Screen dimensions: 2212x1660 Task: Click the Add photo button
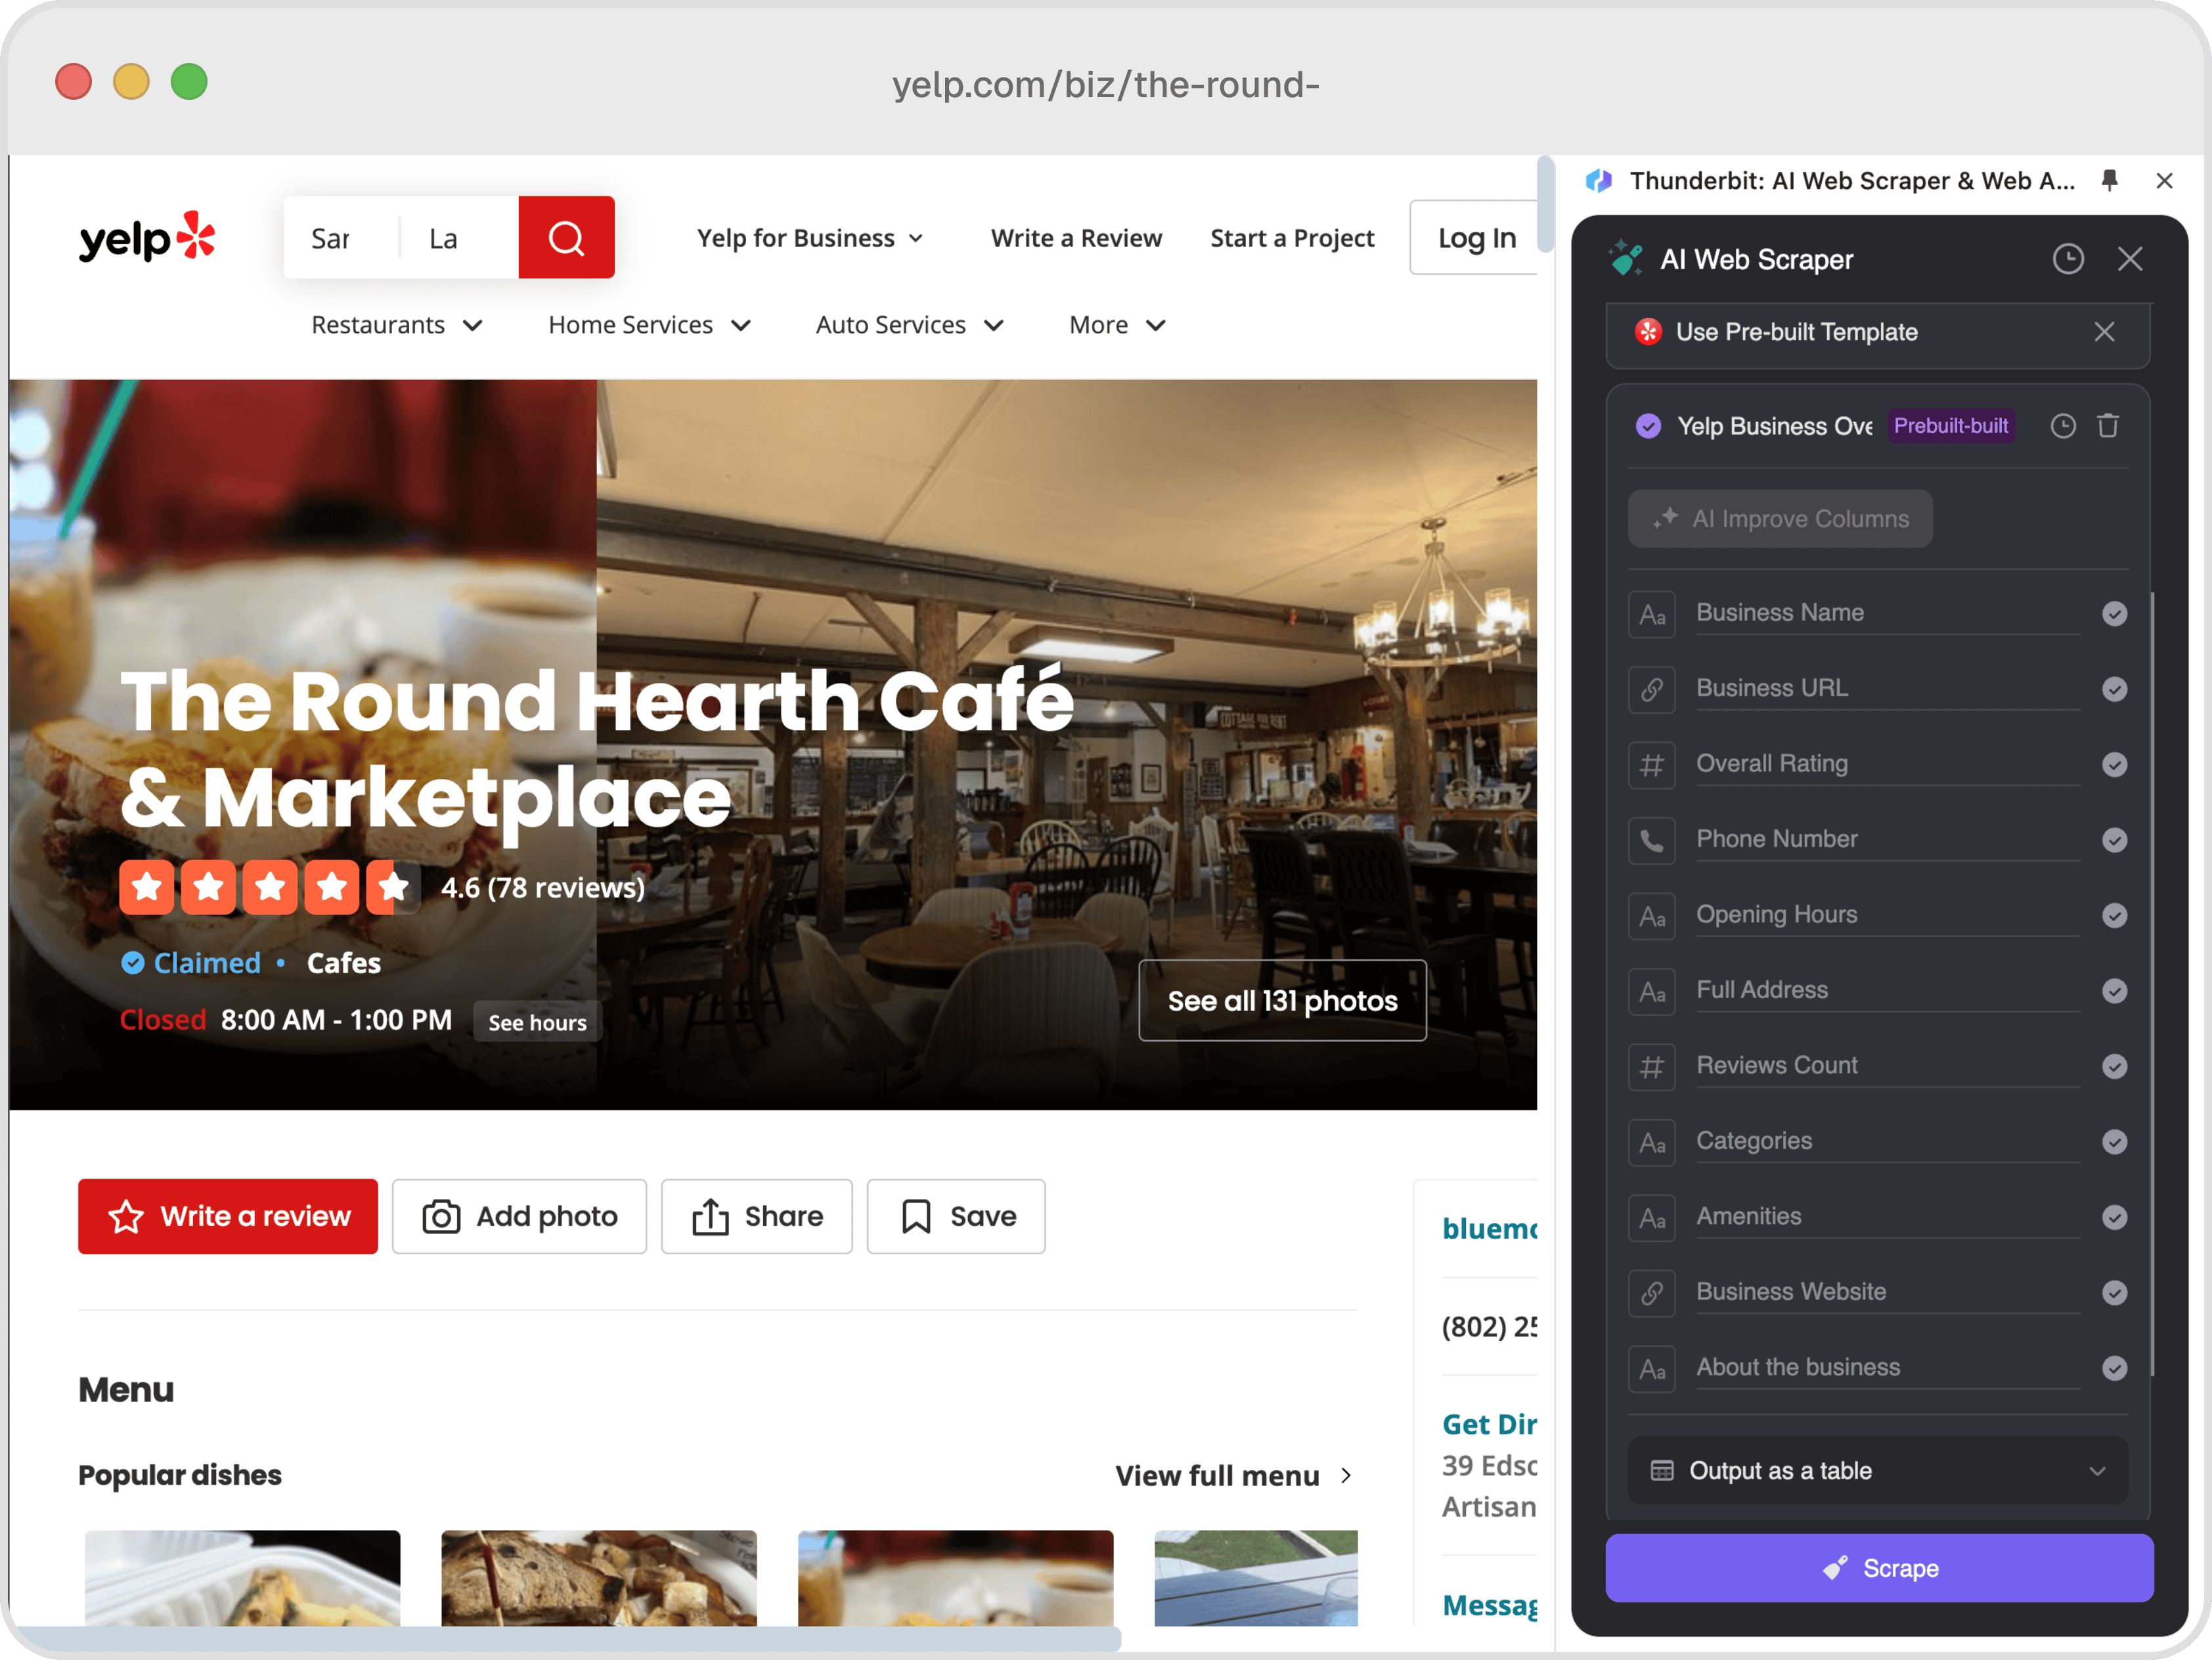pyautogui.click(x=519, y=1217)
